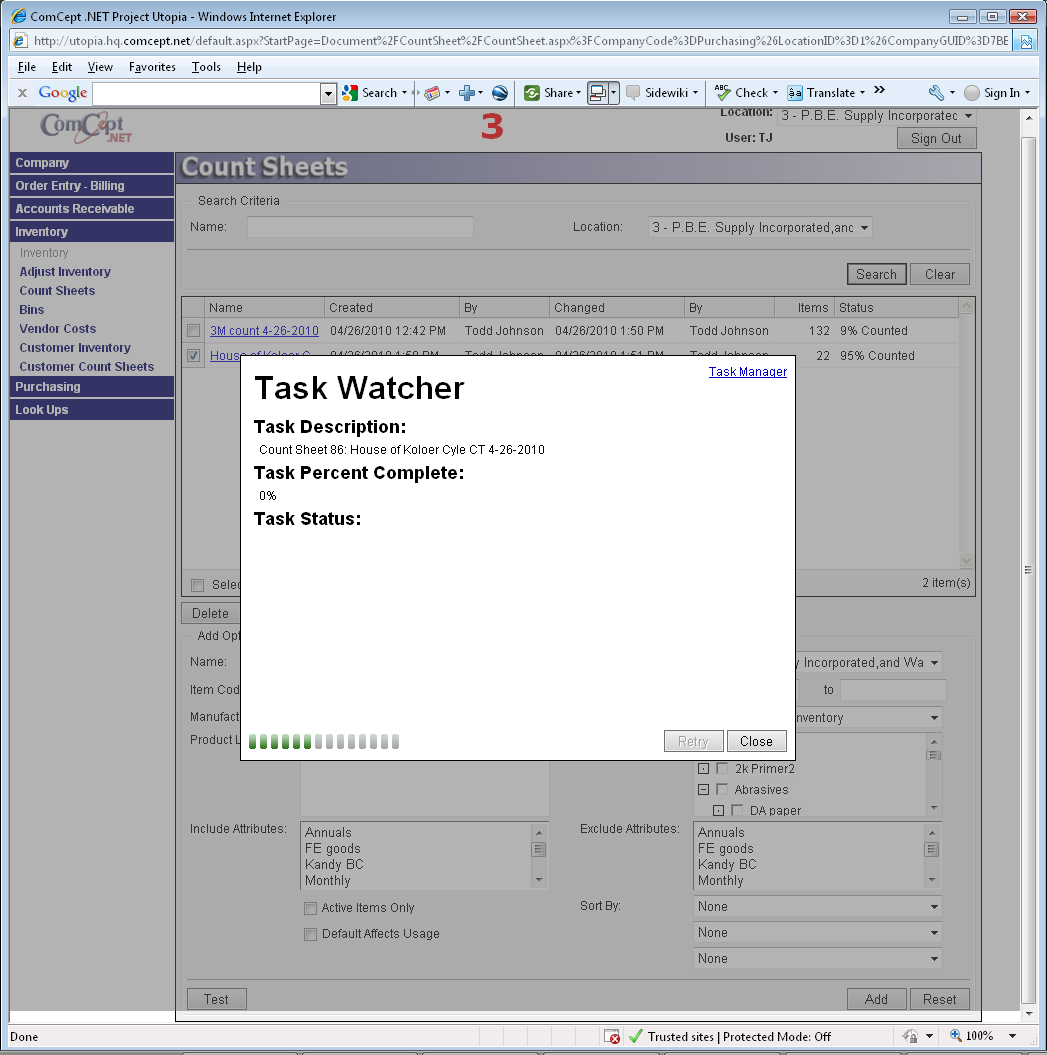The height and width of the screenshot is (1055, 1047).
Task: Click the Sidewiki speech bubble icon
Action: point(633,93)
